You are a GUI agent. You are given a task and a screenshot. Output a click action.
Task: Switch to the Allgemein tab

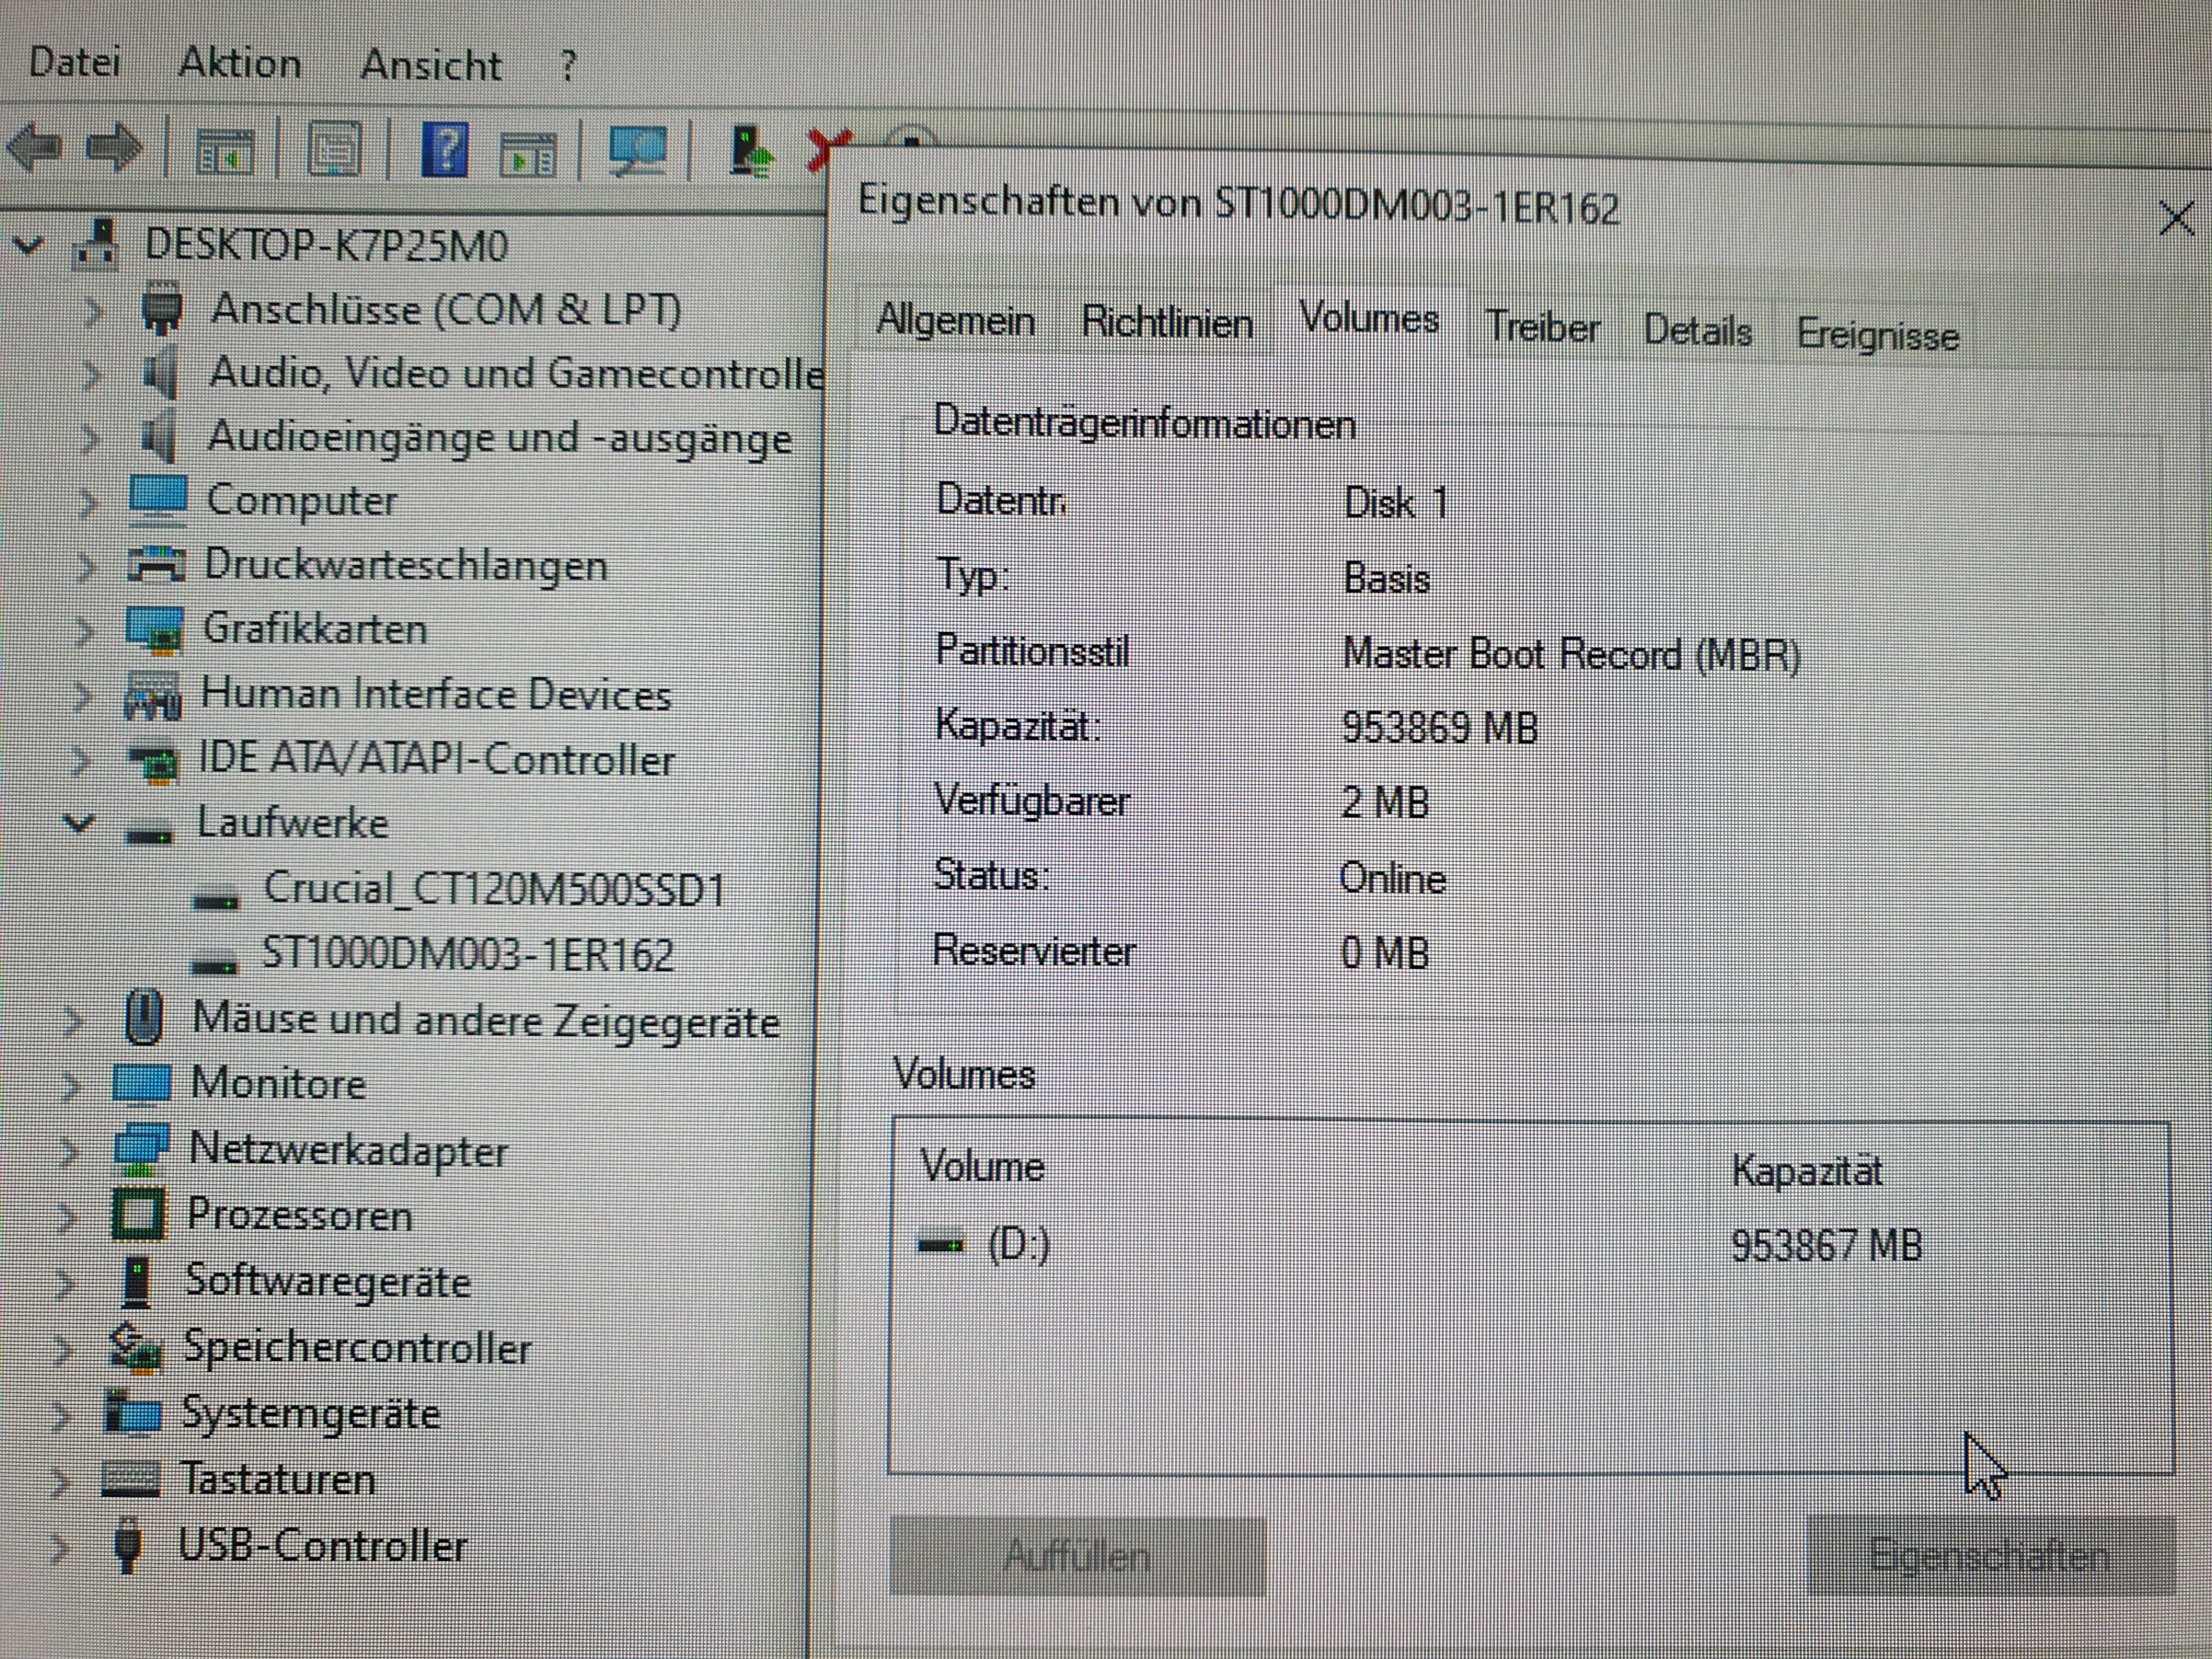[x=955, y=321]
